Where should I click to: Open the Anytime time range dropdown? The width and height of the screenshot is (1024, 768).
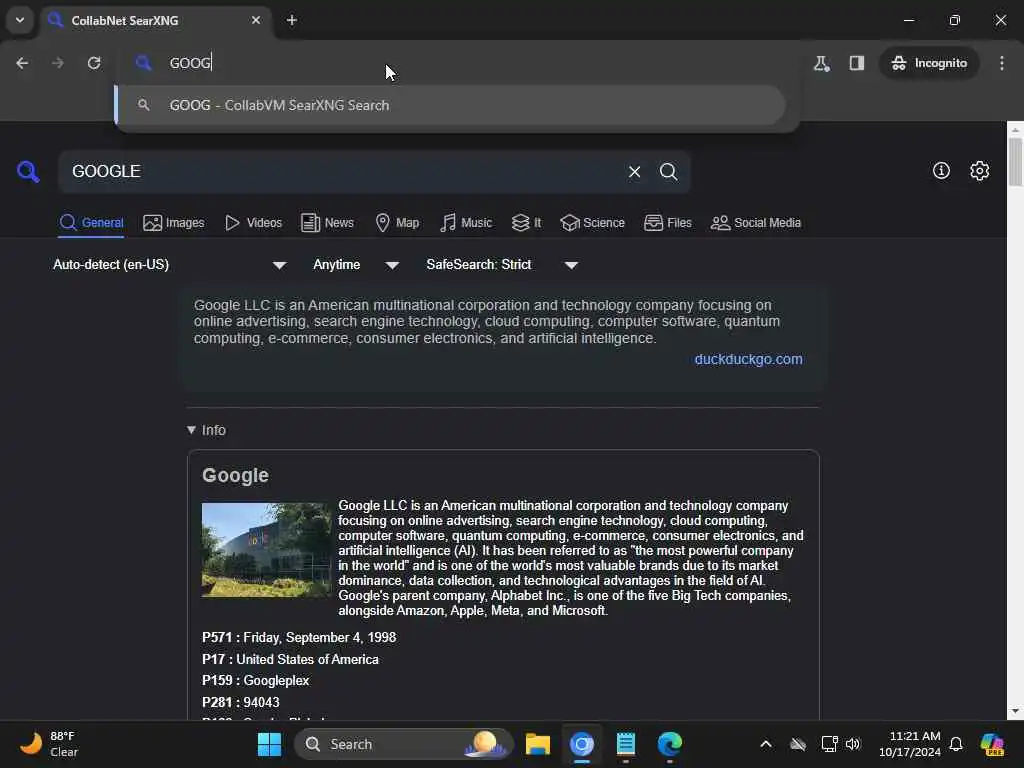pos(356,264)
